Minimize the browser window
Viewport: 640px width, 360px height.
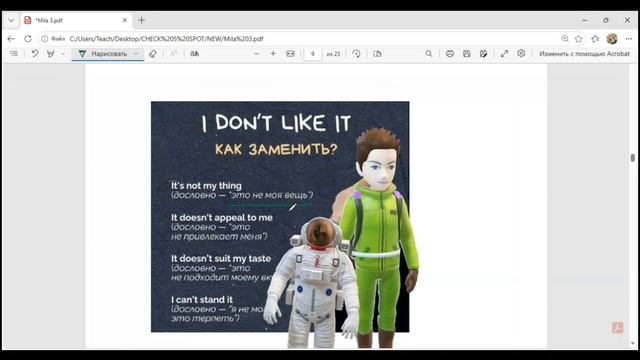[x=584, y=20]
